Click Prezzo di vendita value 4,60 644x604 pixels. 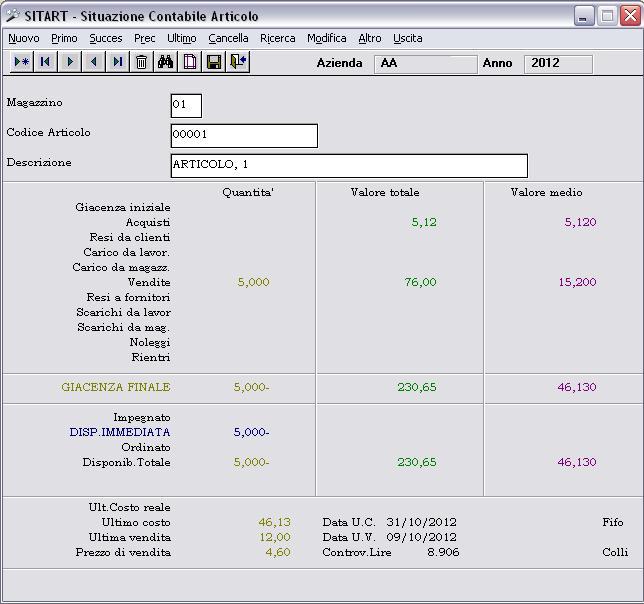tap(278, 552)
